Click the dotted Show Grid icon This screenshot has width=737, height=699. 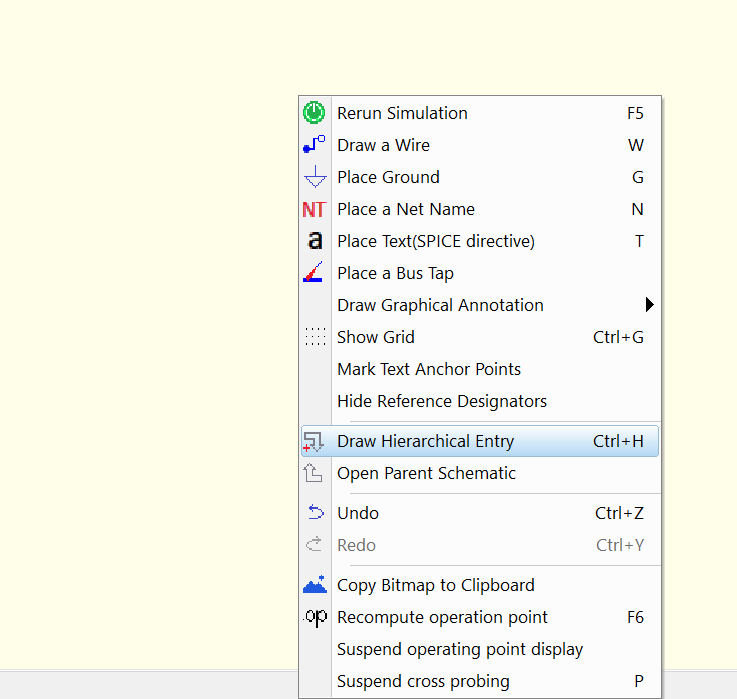point(314,337)
